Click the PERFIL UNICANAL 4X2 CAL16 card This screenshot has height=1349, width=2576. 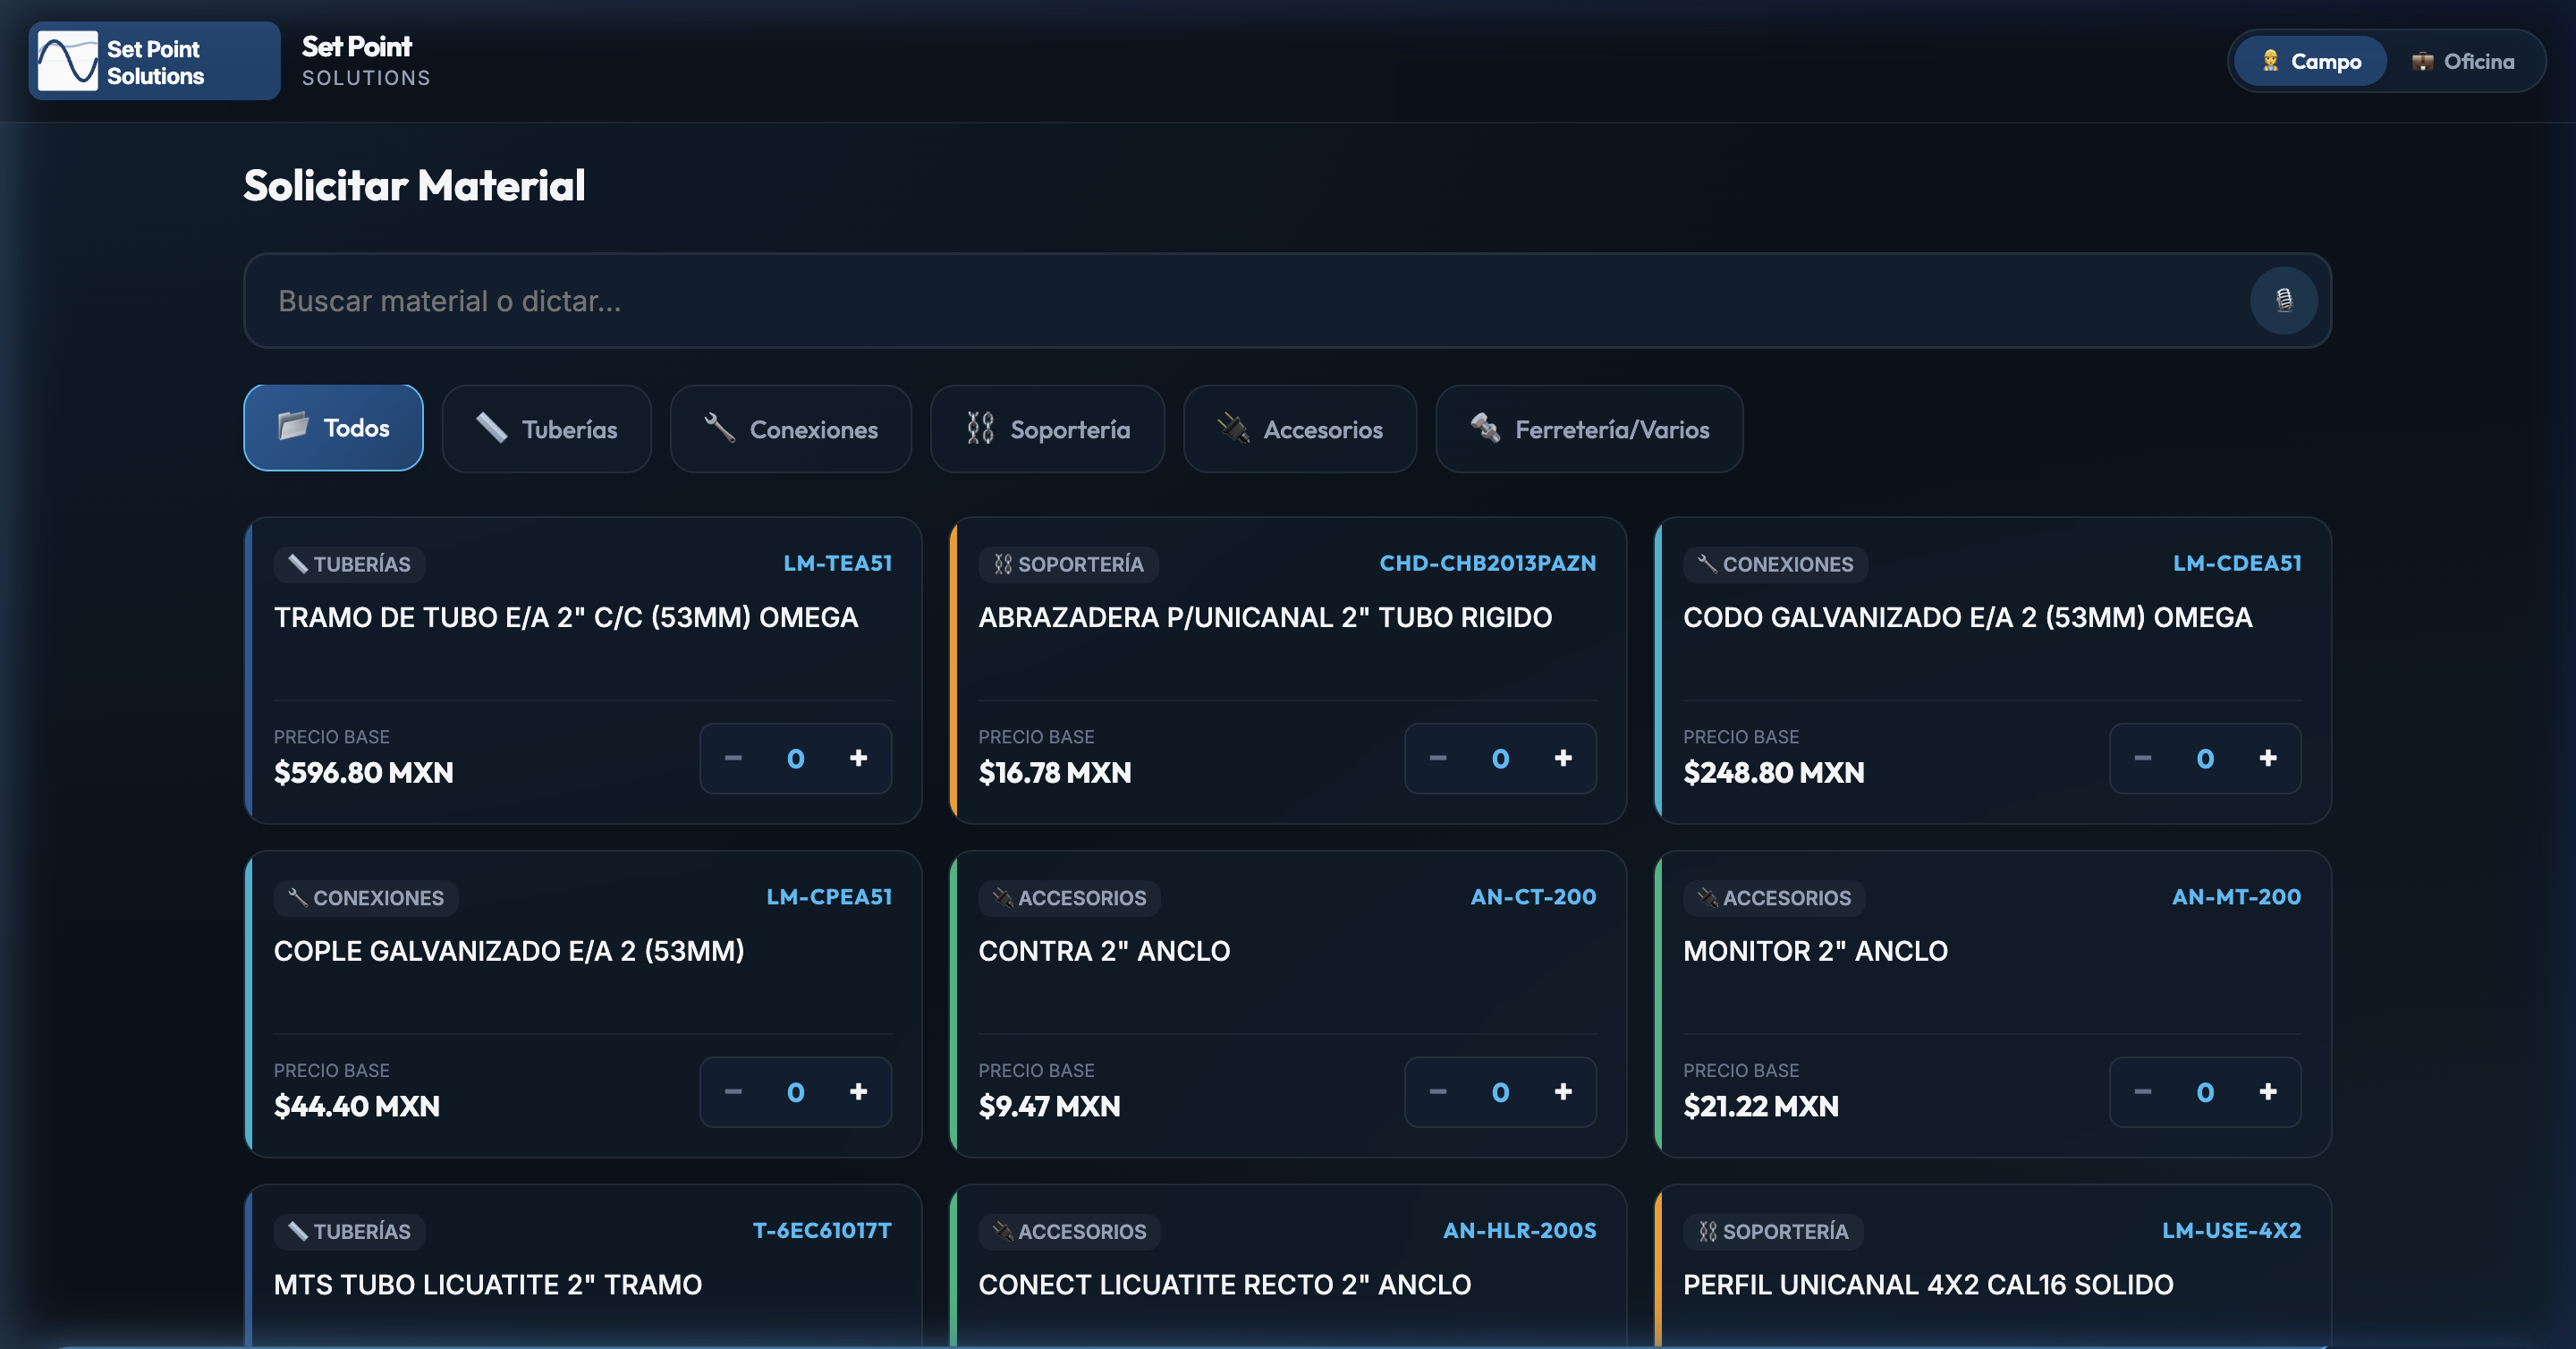[x=1992, y=1266]
